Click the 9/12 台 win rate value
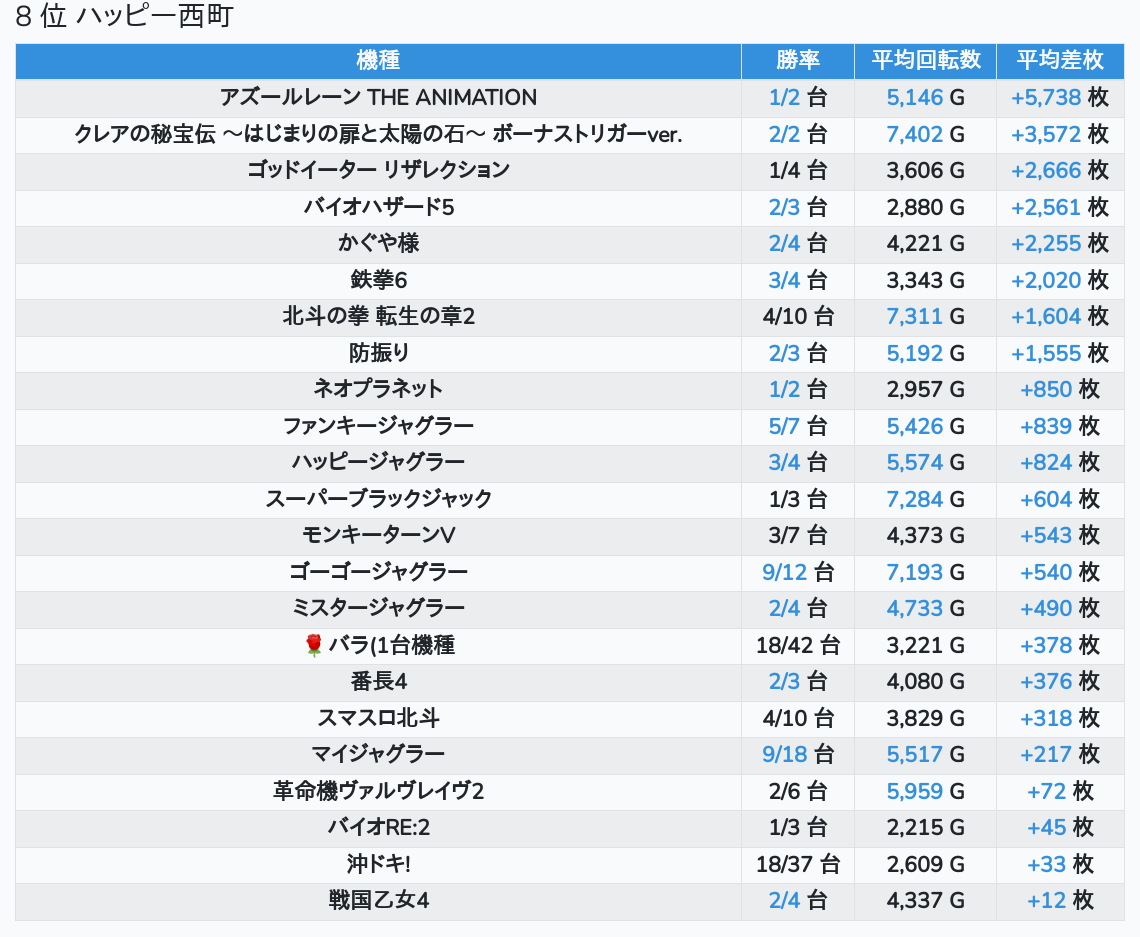The image size is (1140, 937). point(797,573)
